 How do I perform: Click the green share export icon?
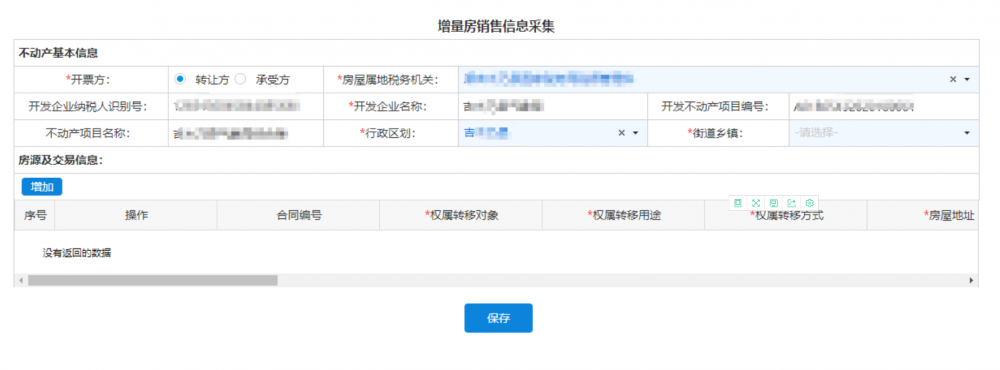tap(791, 203)
